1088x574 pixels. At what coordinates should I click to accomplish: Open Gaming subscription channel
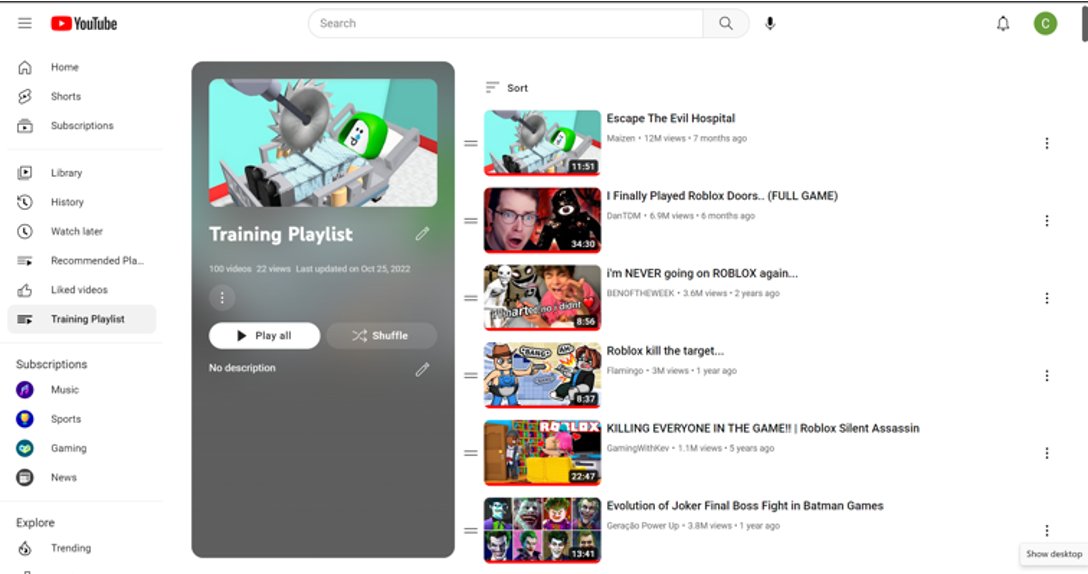(x=82, y=448)
